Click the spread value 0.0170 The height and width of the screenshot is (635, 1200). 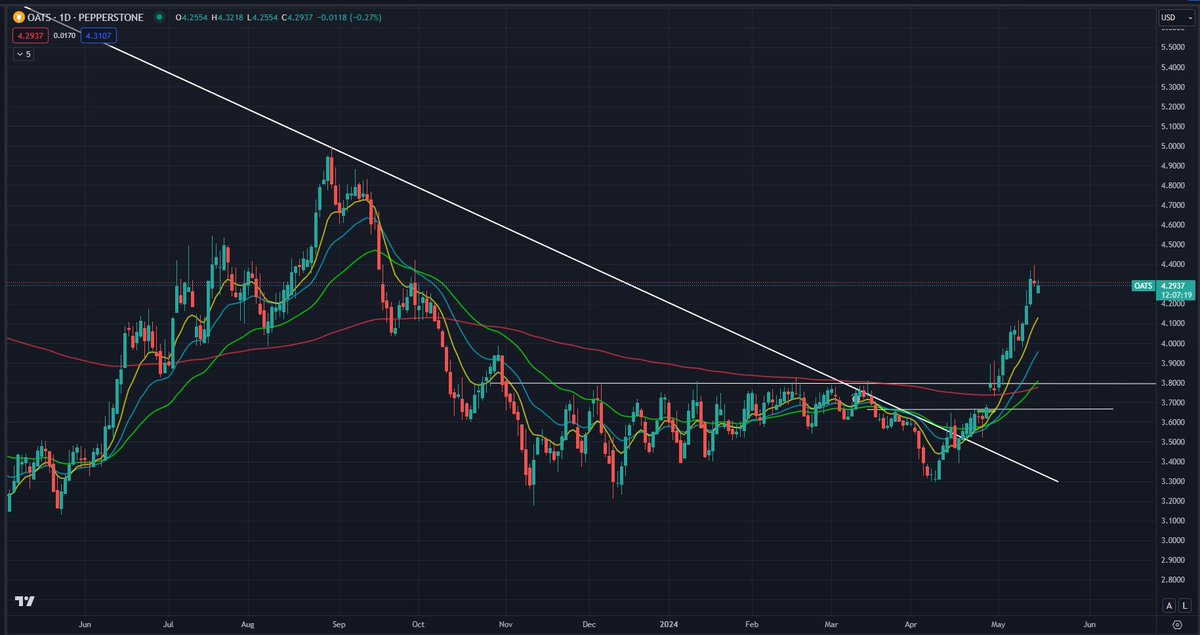coord(63,34)
